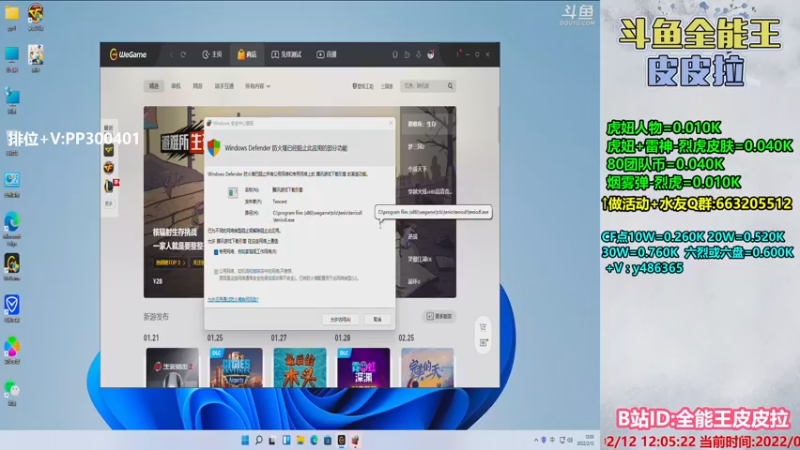The height and width of the screenshot is (450, 800).
Task: Open the WeGame downloads arrow icon
Action: (x=418, y=55)
